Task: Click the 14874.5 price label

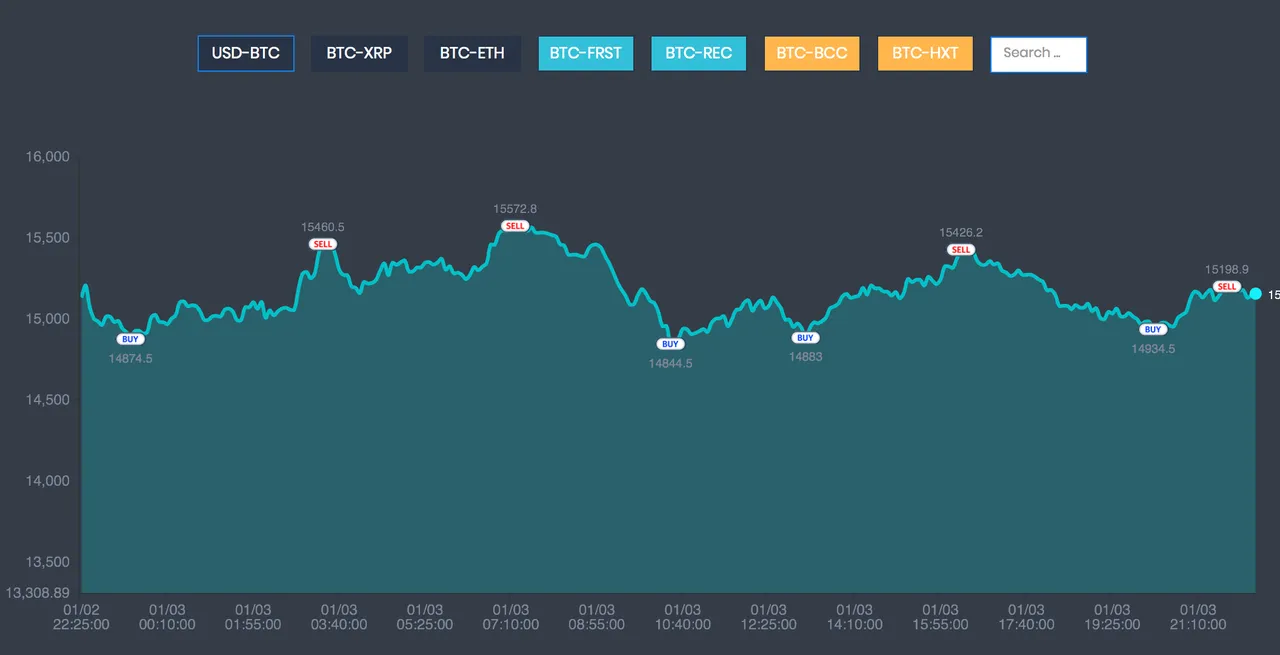Action: [x=131, y=359]
